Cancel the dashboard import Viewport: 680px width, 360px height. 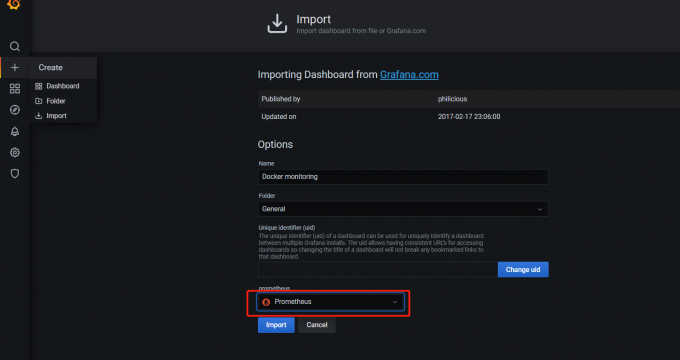[x=317, y=325]
